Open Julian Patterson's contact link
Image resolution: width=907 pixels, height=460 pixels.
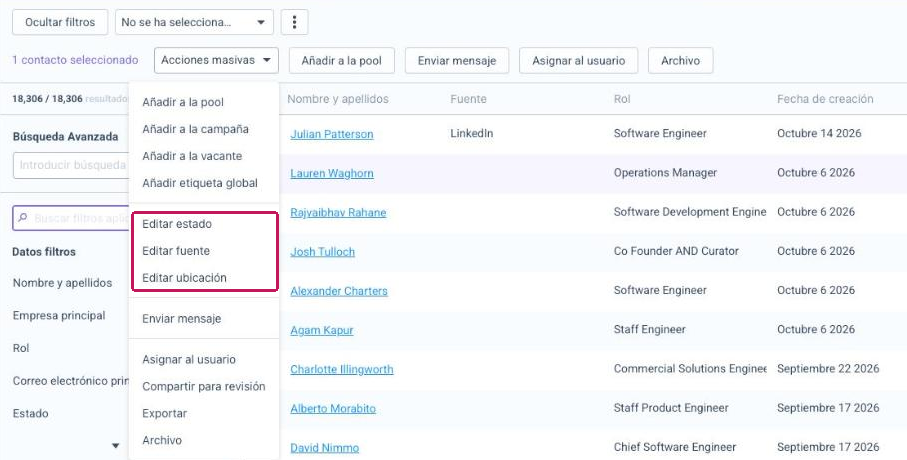tap(332, 134)
